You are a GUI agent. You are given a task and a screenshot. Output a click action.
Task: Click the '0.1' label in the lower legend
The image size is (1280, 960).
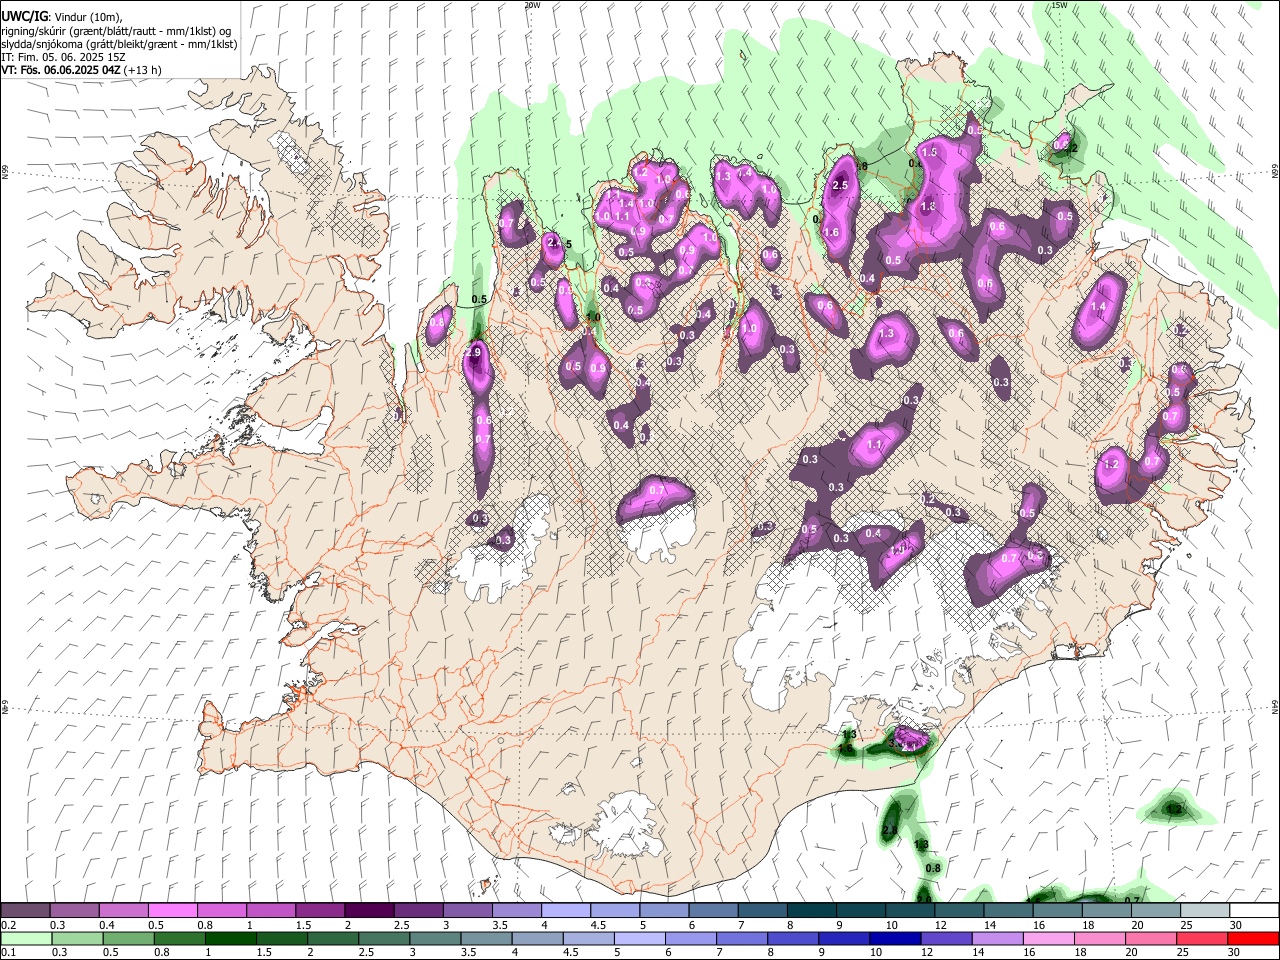pyautogui.click(x=10, y=953)
